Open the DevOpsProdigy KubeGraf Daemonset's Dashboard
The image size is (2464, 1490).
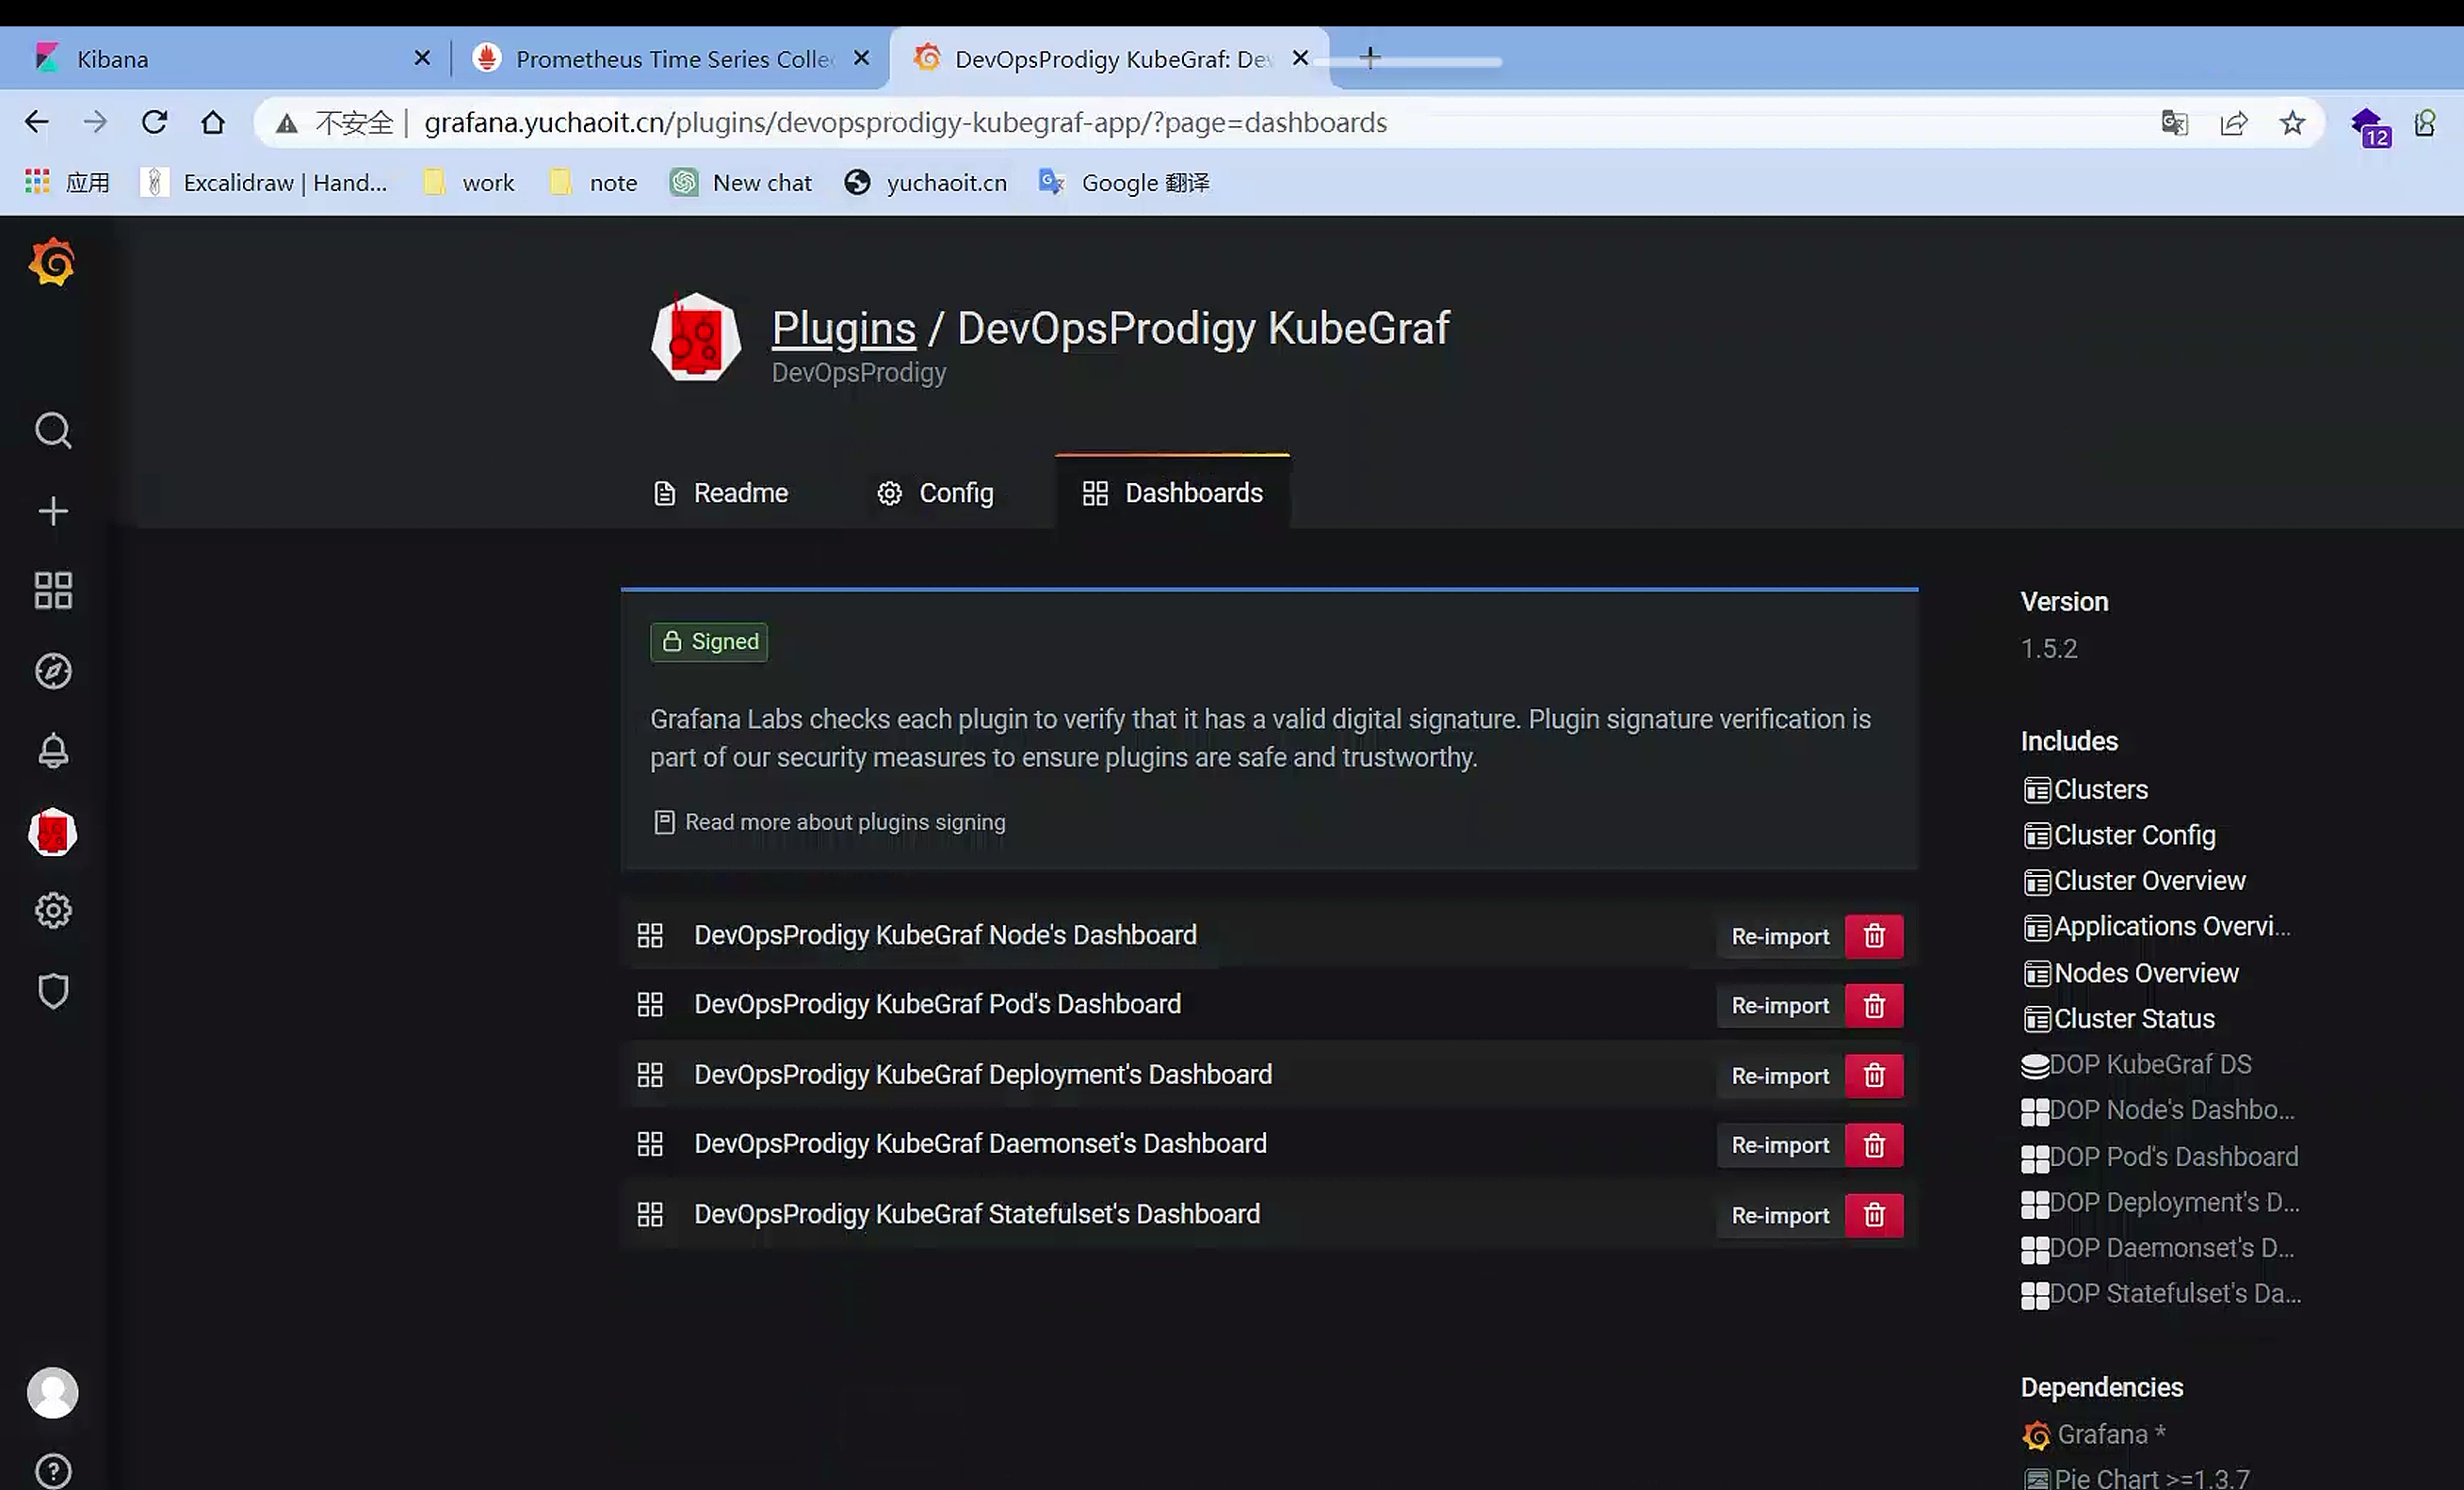point(979,1144)
